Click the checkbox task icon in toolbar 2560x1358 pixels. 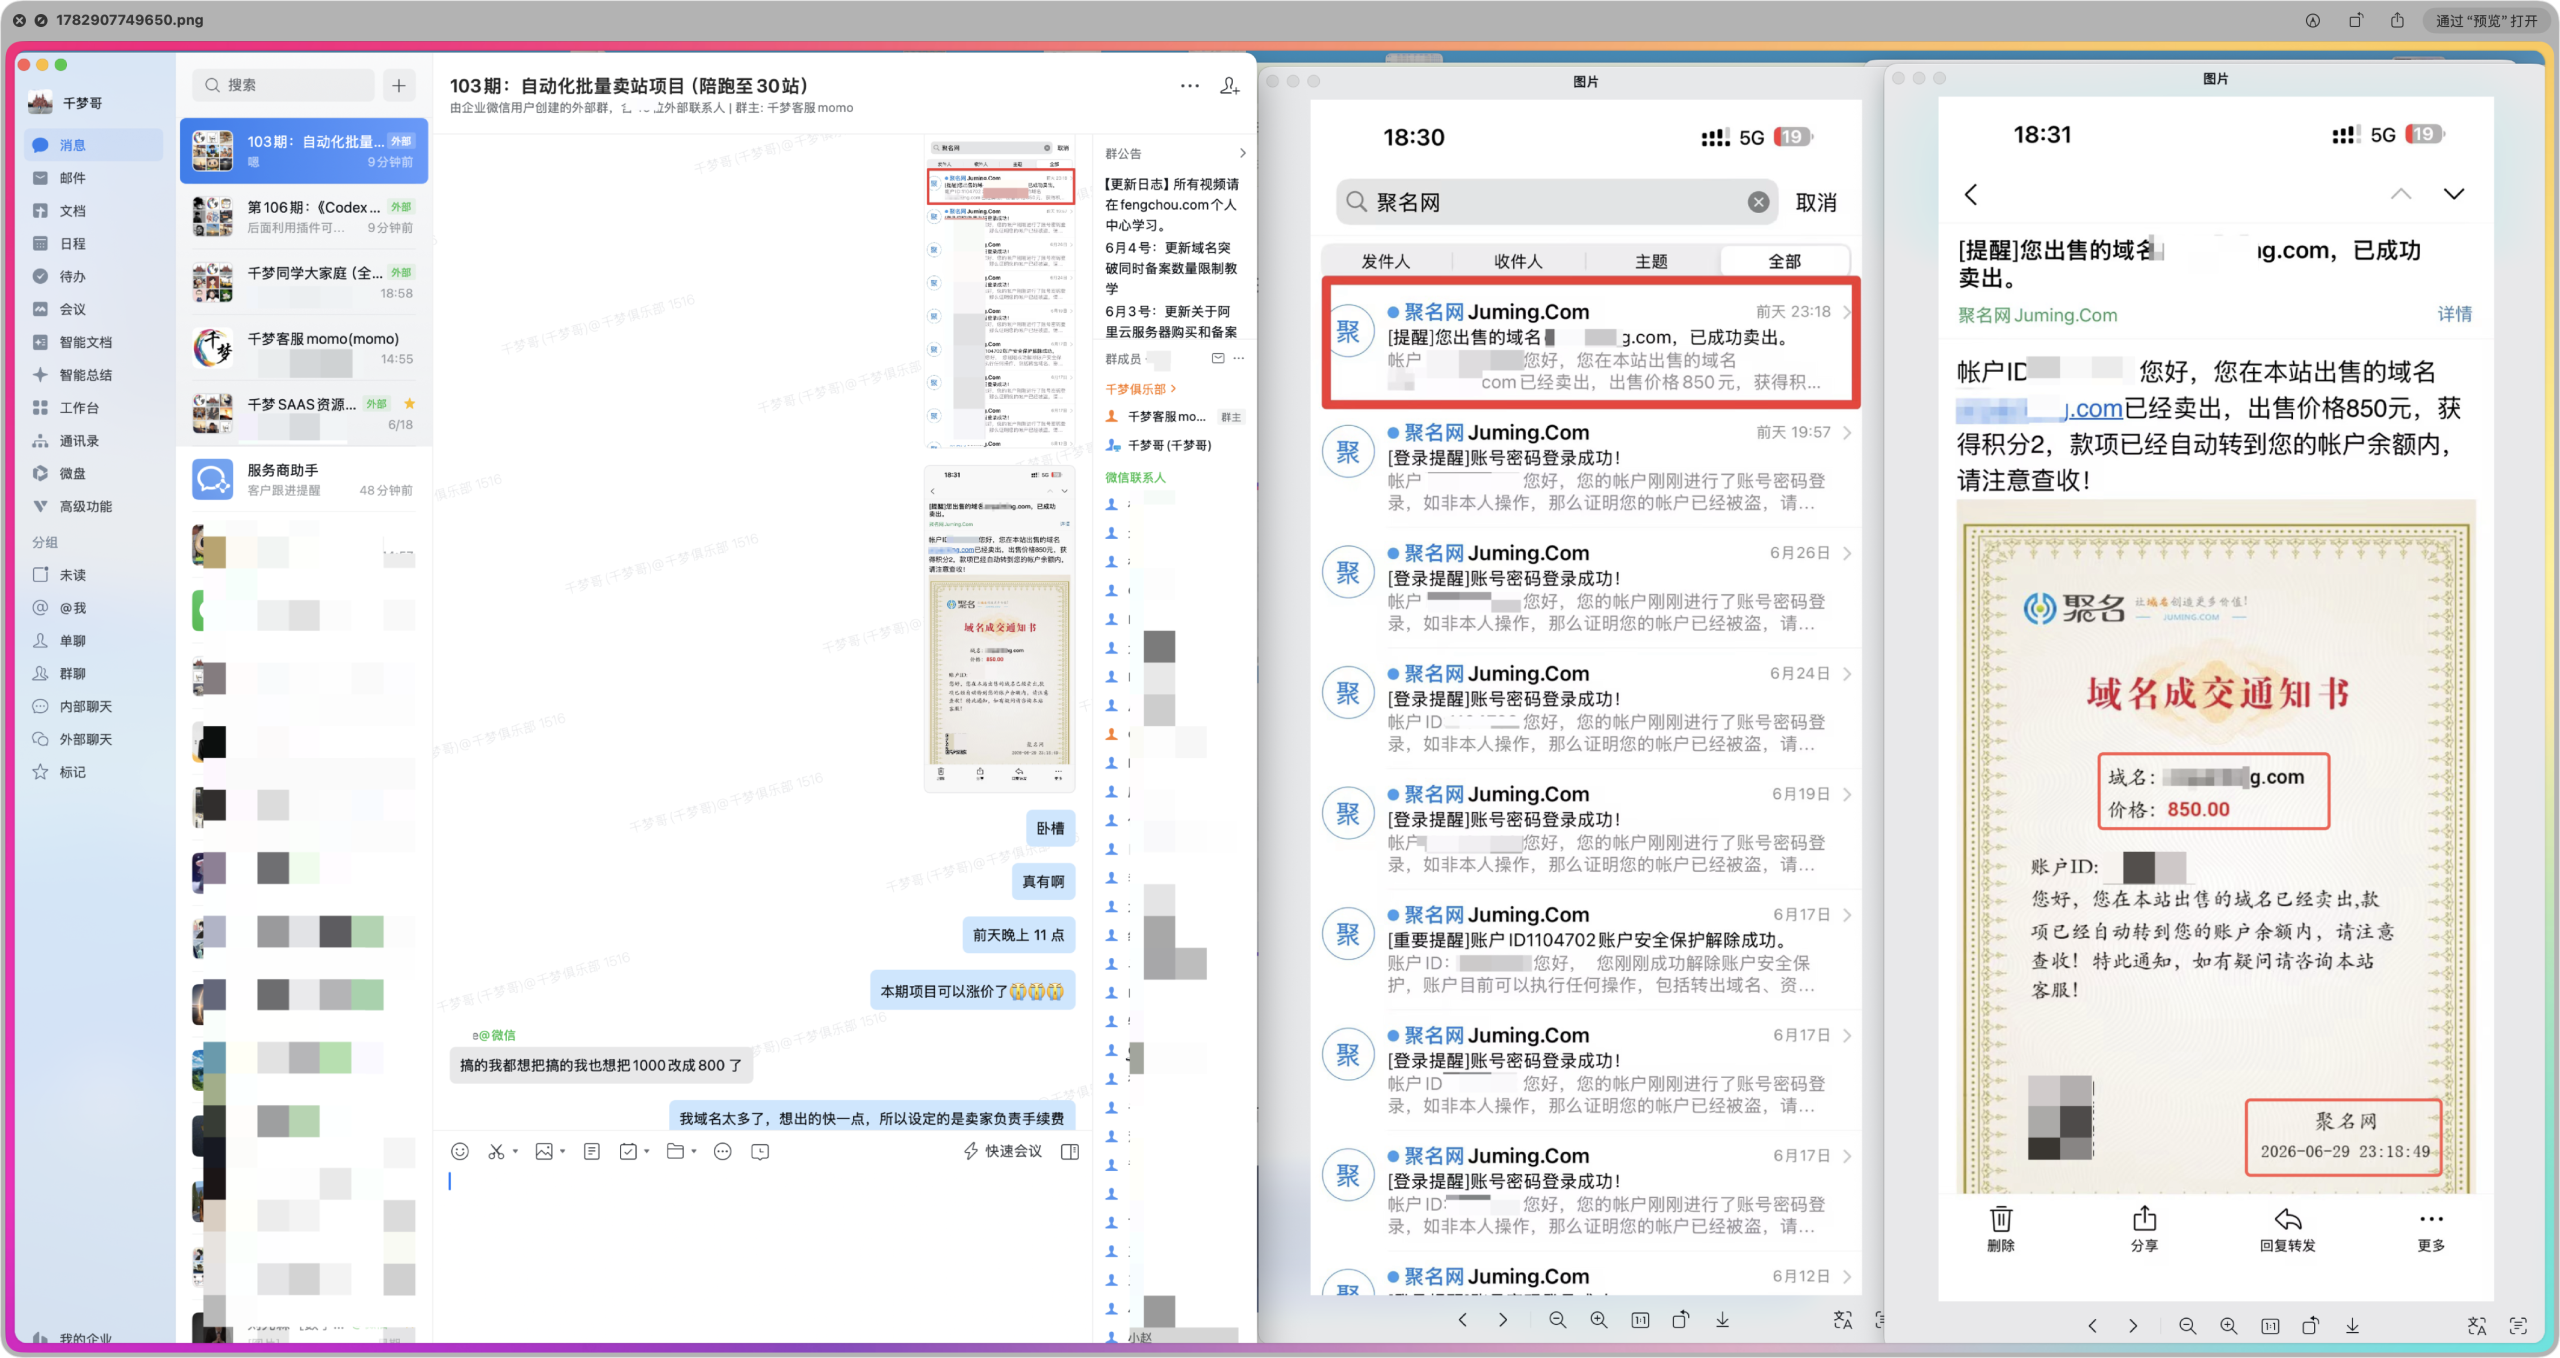point(628,1152)
